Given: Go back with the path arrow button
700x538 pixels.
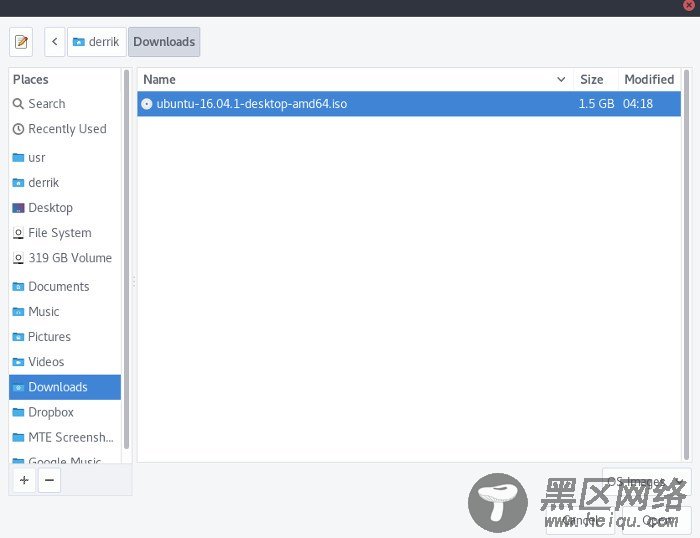Looking at the screenshot, I should pos(55,42).
